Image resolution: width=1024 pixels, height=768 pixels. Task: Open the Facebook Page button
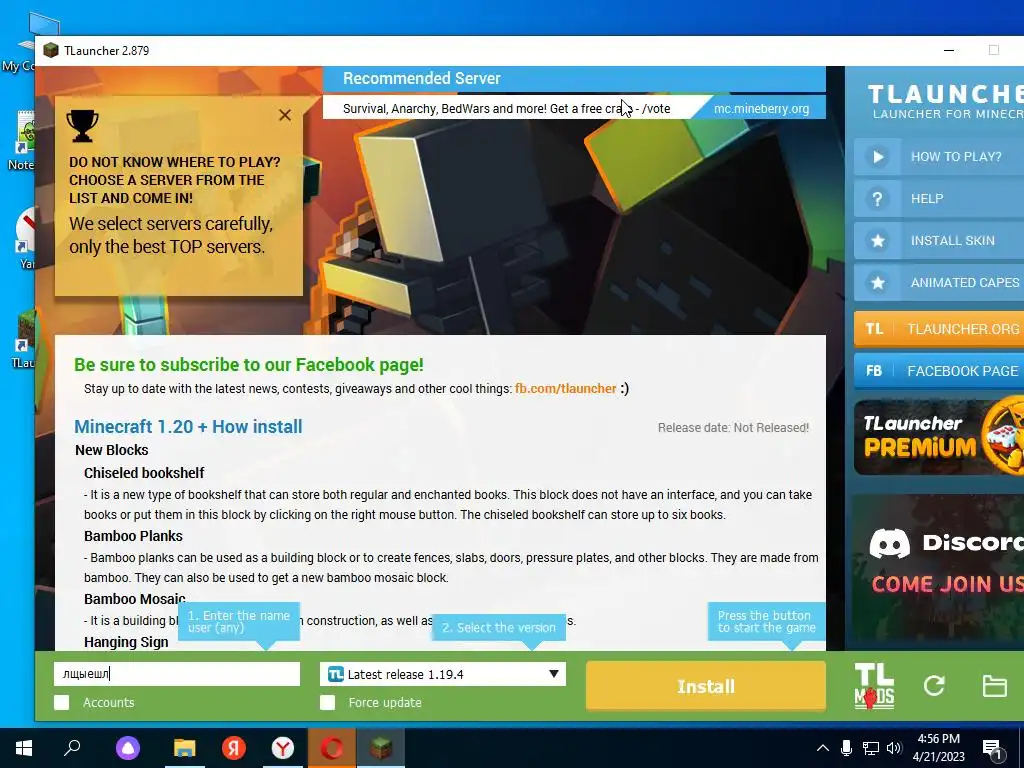coord(939,371)
